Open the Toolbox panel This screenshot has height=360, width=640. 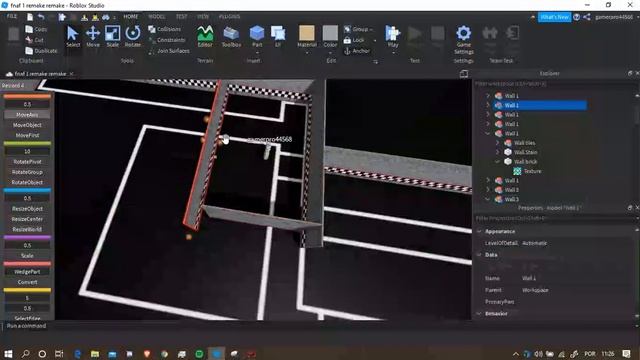coord(231,36)
